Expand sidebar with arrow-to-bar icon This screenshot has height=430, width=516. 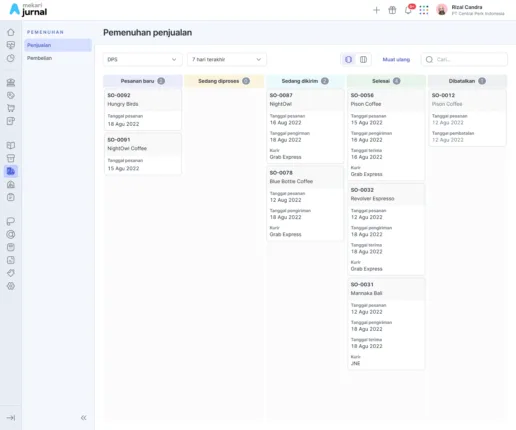click(x=11, y=418)
